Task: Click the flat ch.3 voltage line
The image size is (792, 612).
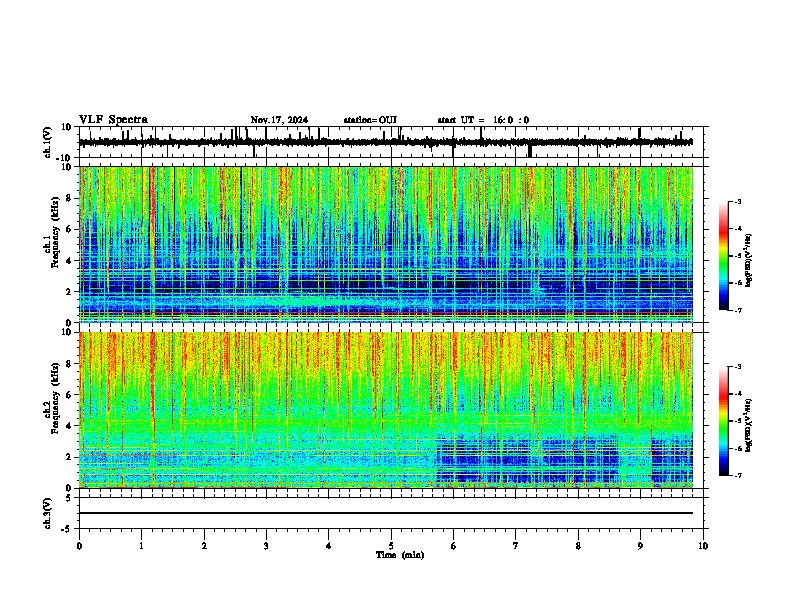Action: pyautogui.click(x=386, y=513)
